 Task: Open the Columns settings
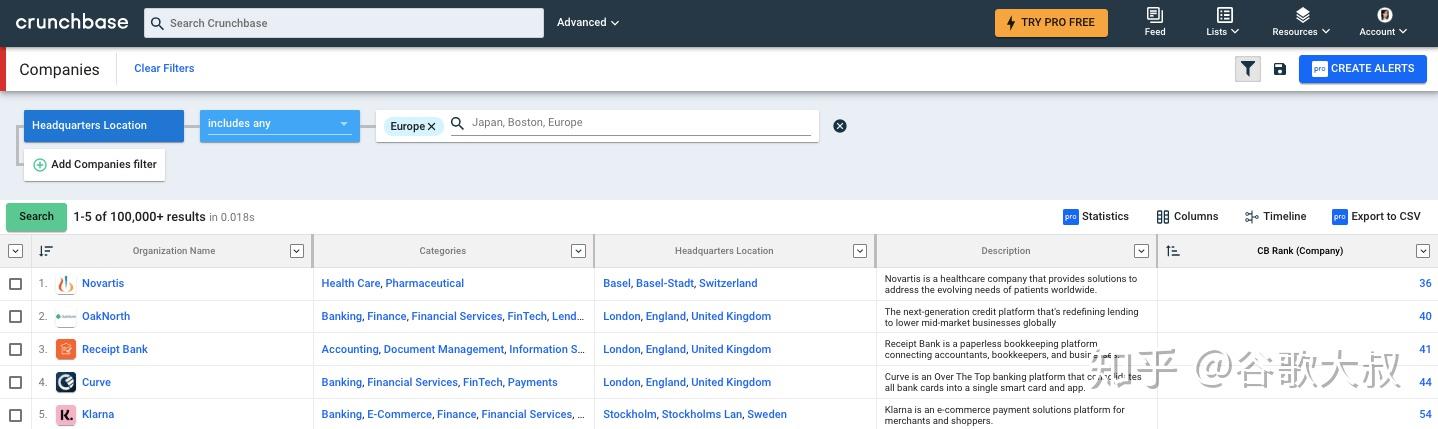point(1187,216)
